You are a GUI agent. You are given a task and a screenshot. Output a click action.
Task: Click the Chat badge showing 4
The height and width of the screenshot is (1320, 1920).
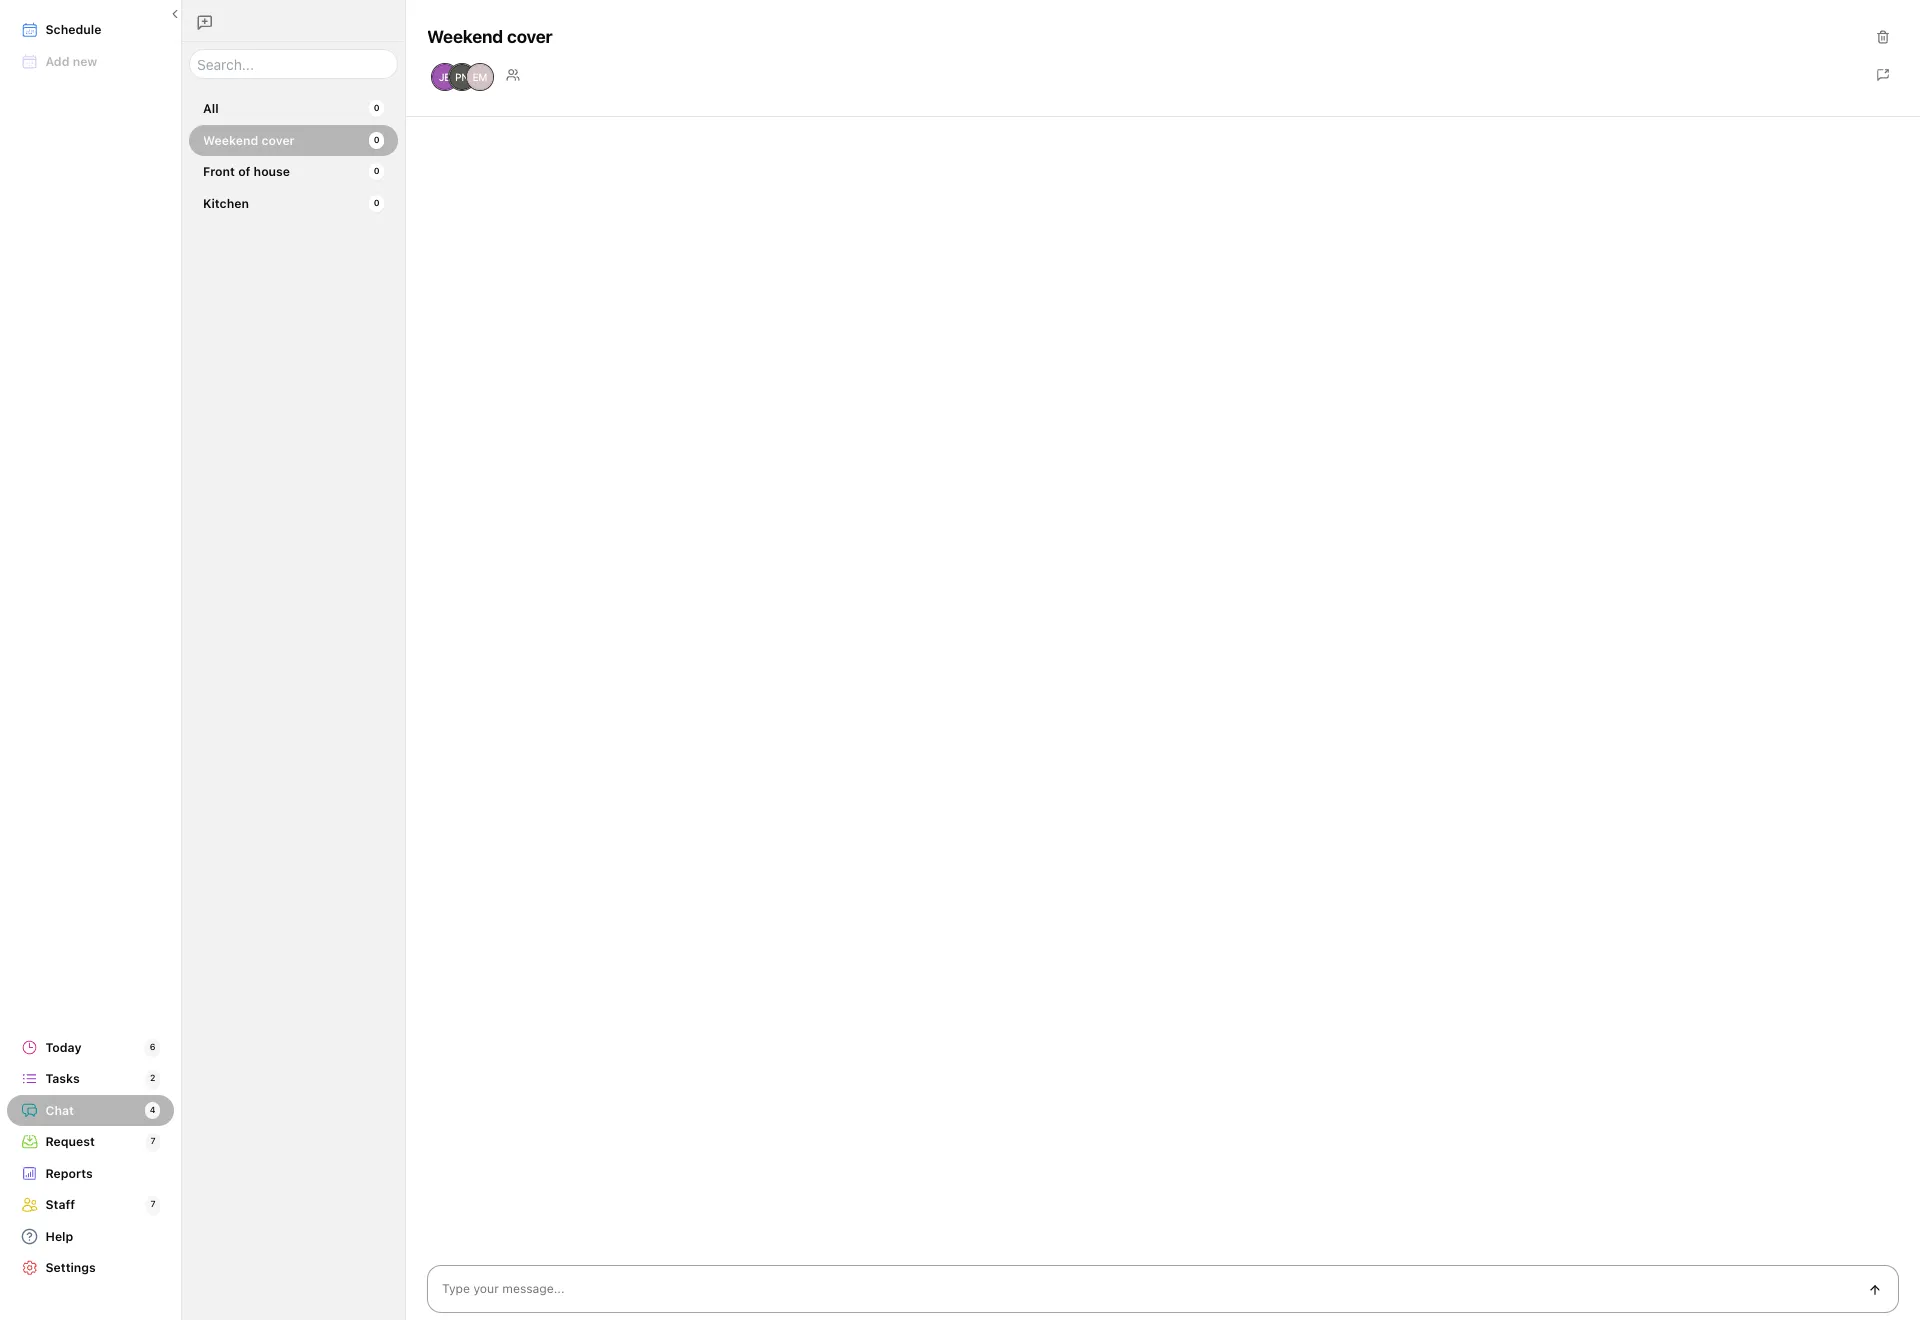pyautogui.click(x=153, y=1111)
